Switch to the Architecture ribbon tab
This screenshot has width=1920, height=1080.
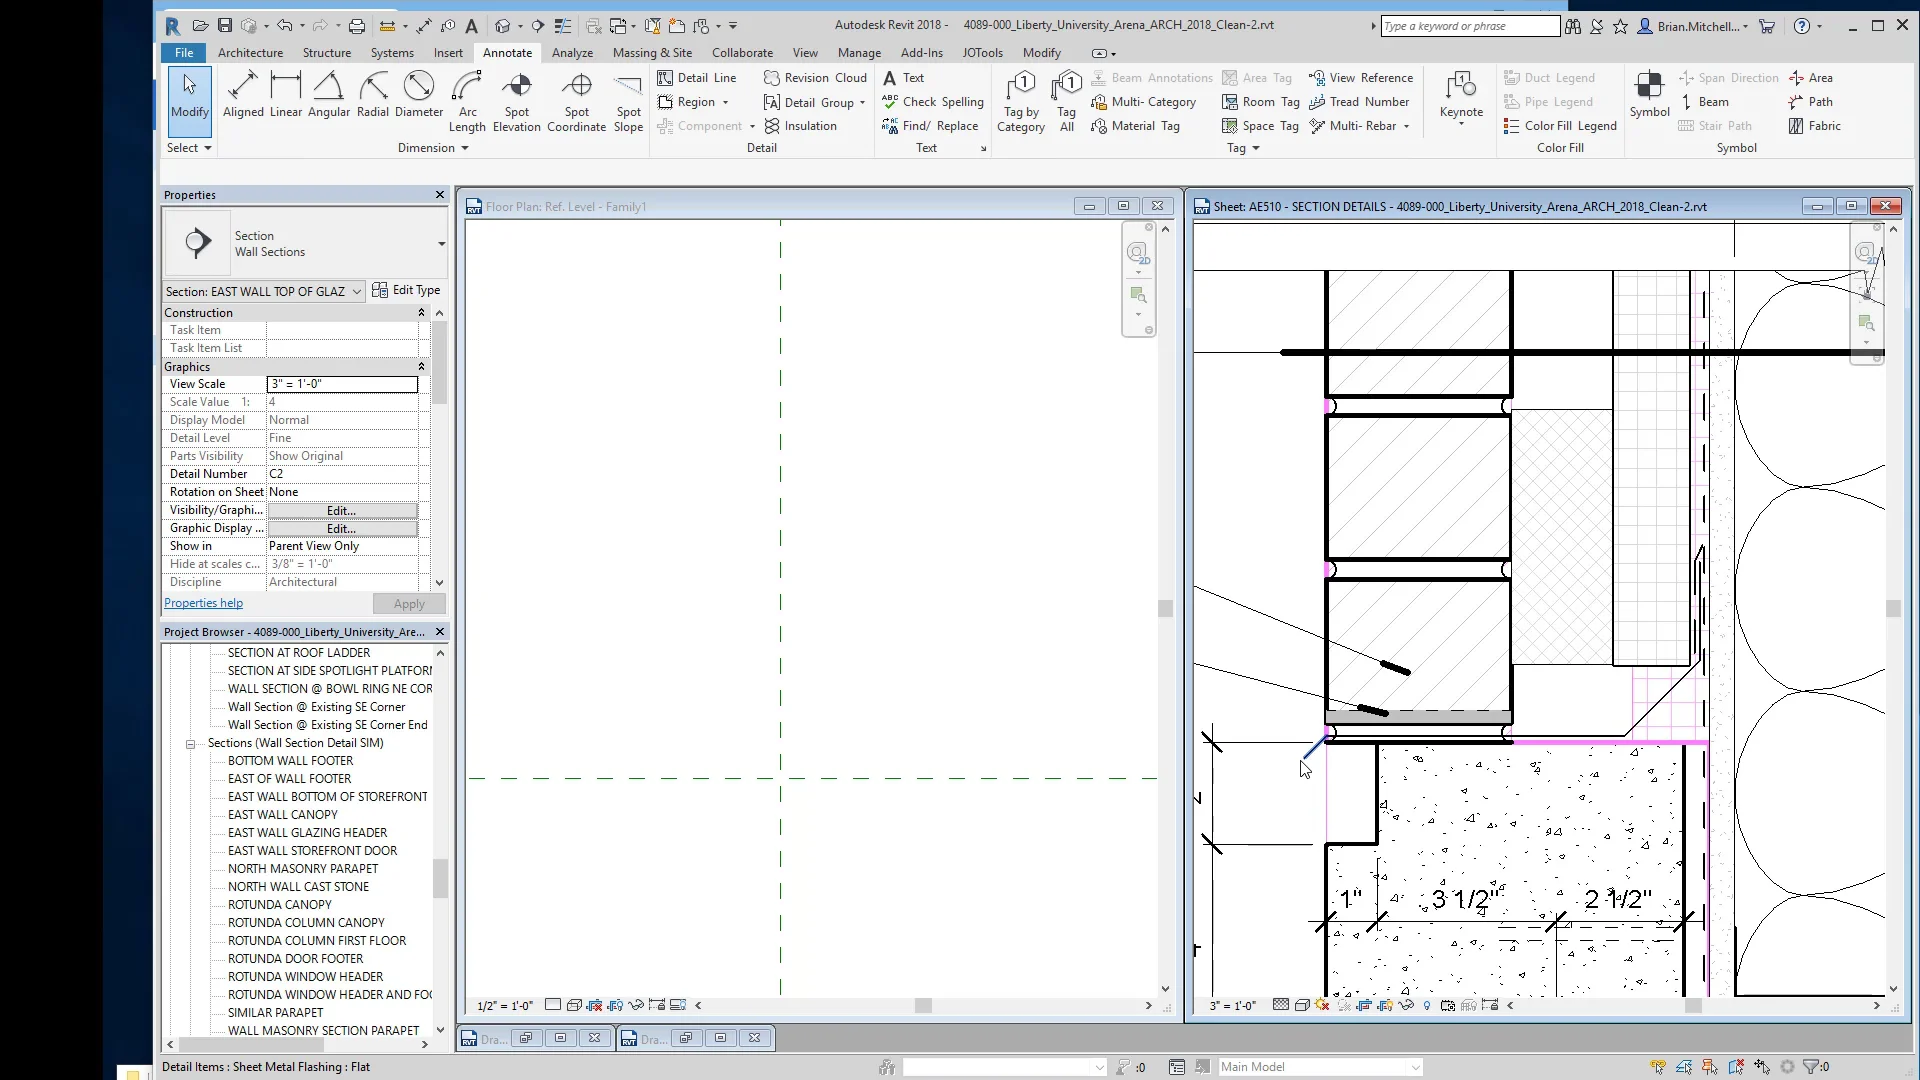(x=251, y=53)
